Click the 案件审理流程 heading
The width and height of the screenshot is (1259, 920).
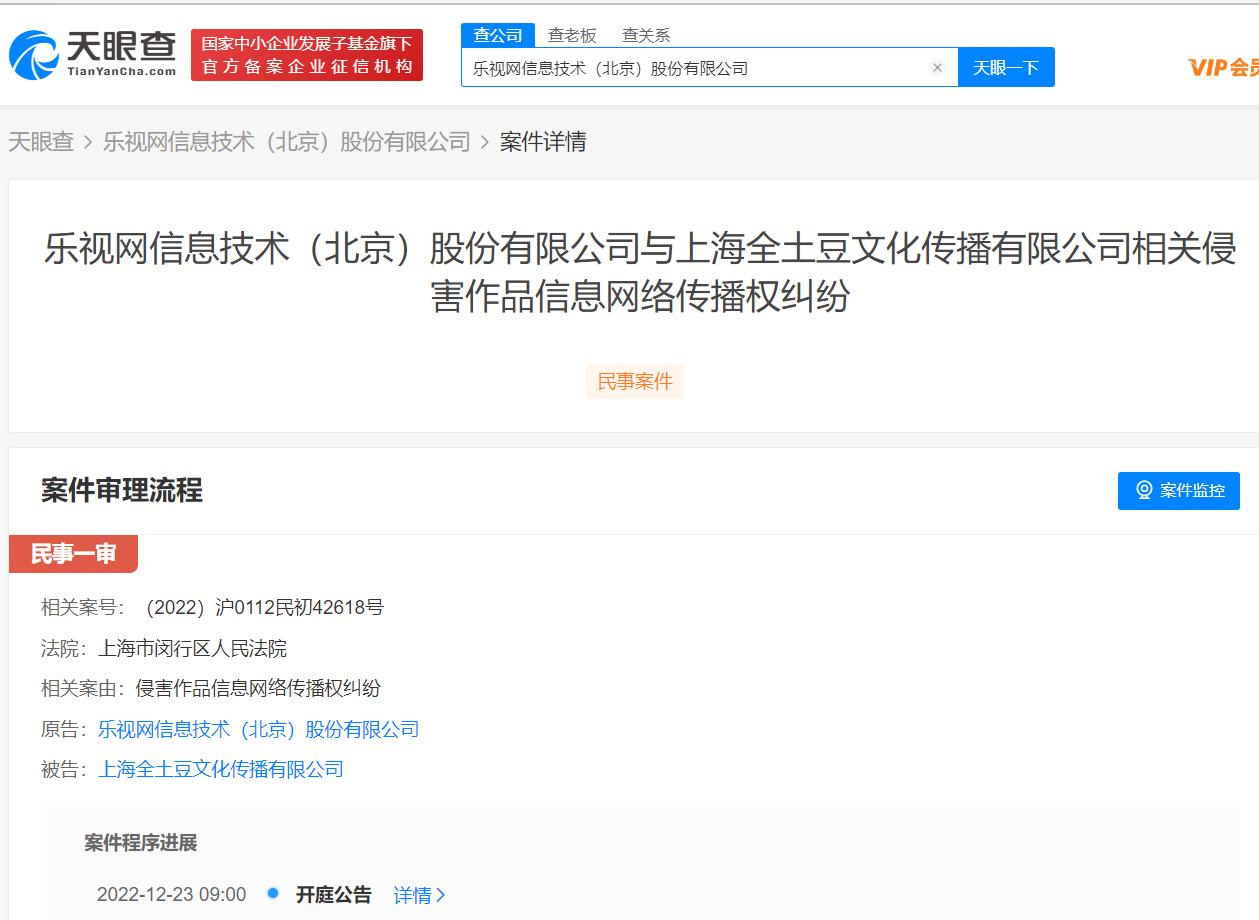click(x=122, y=490)
